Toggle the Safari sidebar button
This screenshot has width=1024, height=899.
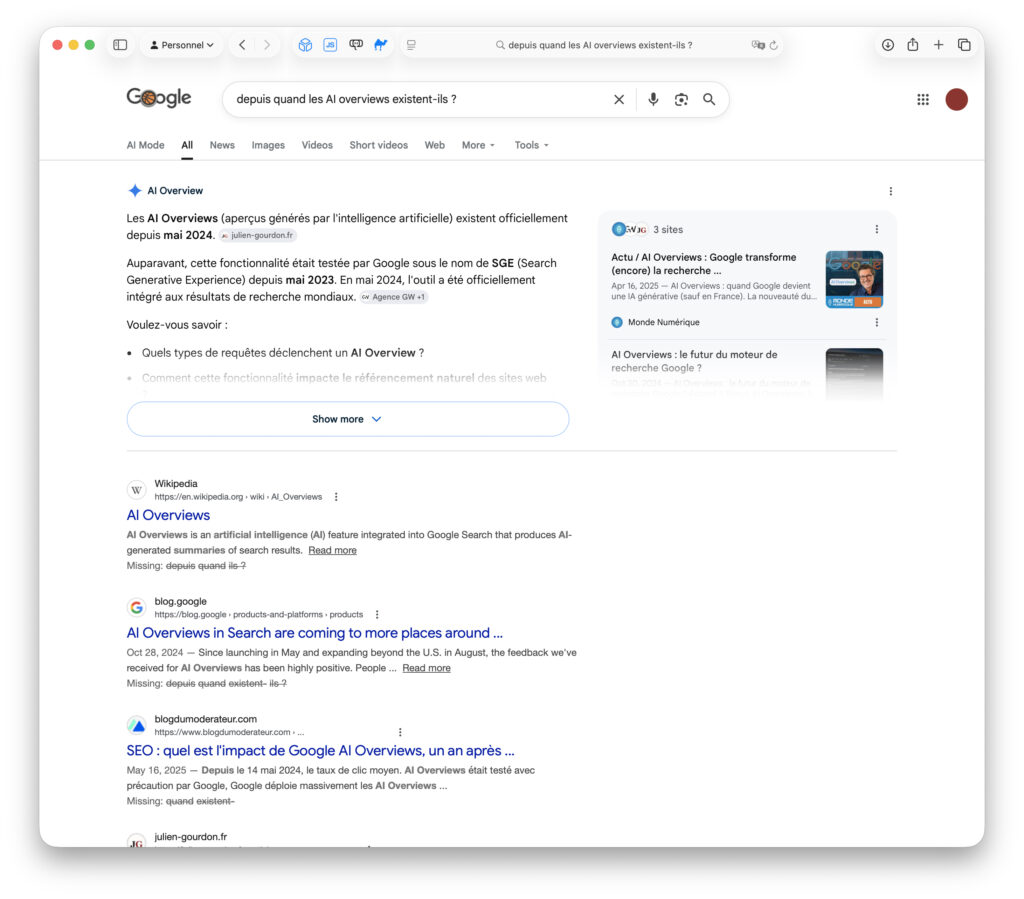coord(120,45)
